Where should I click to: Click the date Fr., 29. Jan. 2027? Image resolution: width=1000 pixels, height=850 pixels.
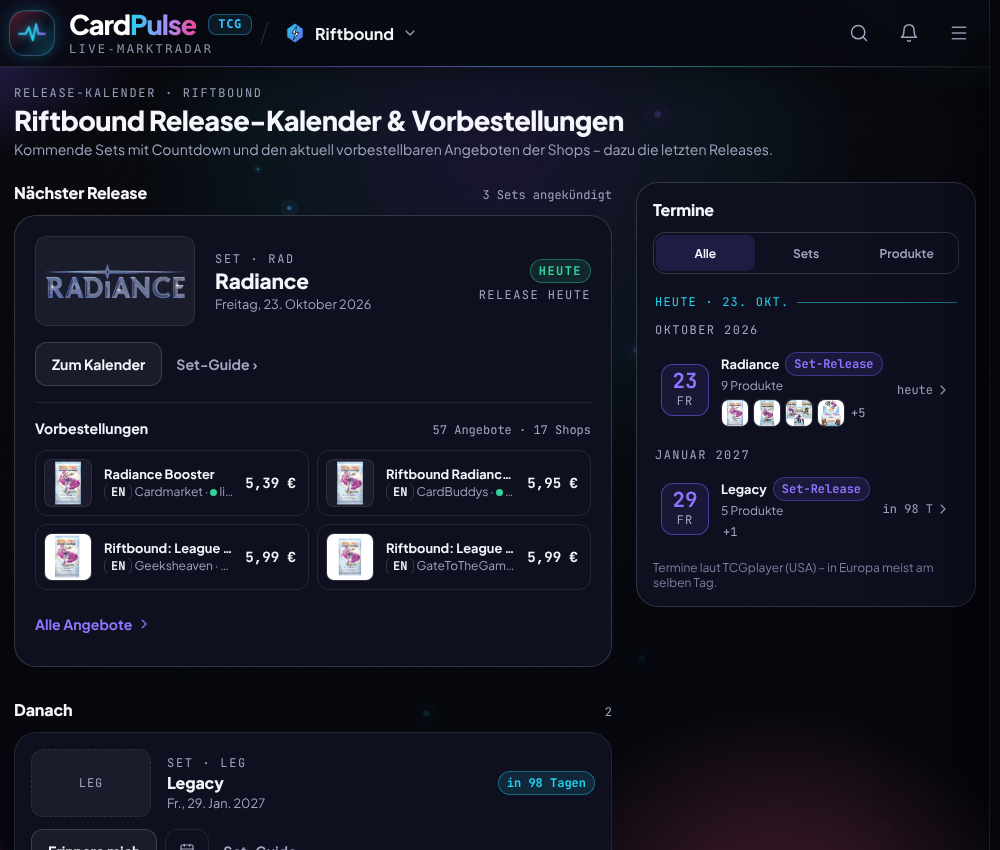coord(216,803)
